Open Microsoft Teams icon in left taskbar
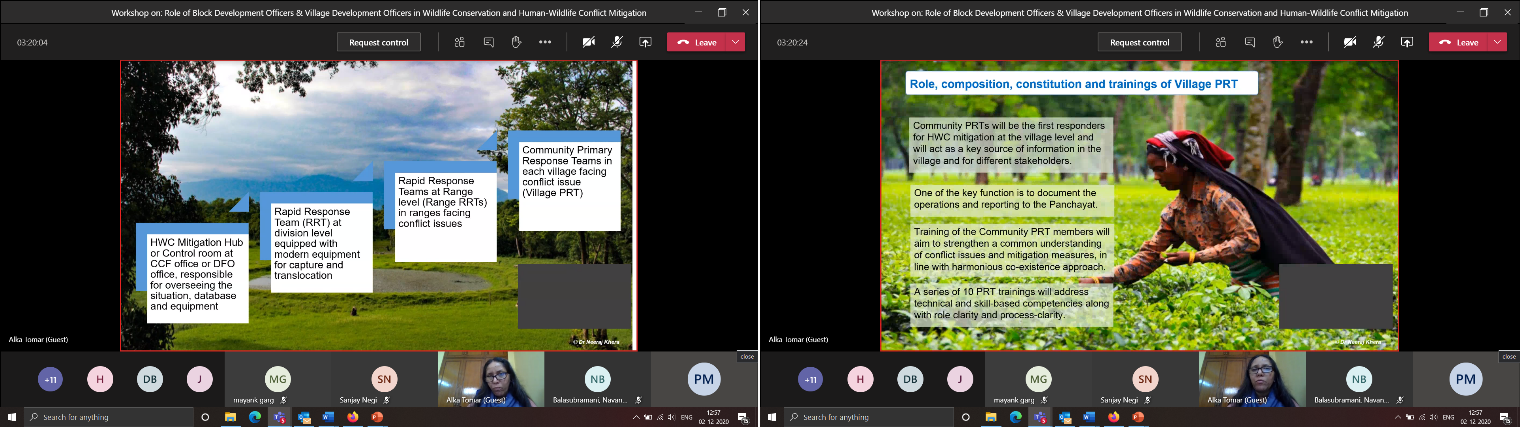This screenshot has height=427, width=1520. tap(279, 417)
